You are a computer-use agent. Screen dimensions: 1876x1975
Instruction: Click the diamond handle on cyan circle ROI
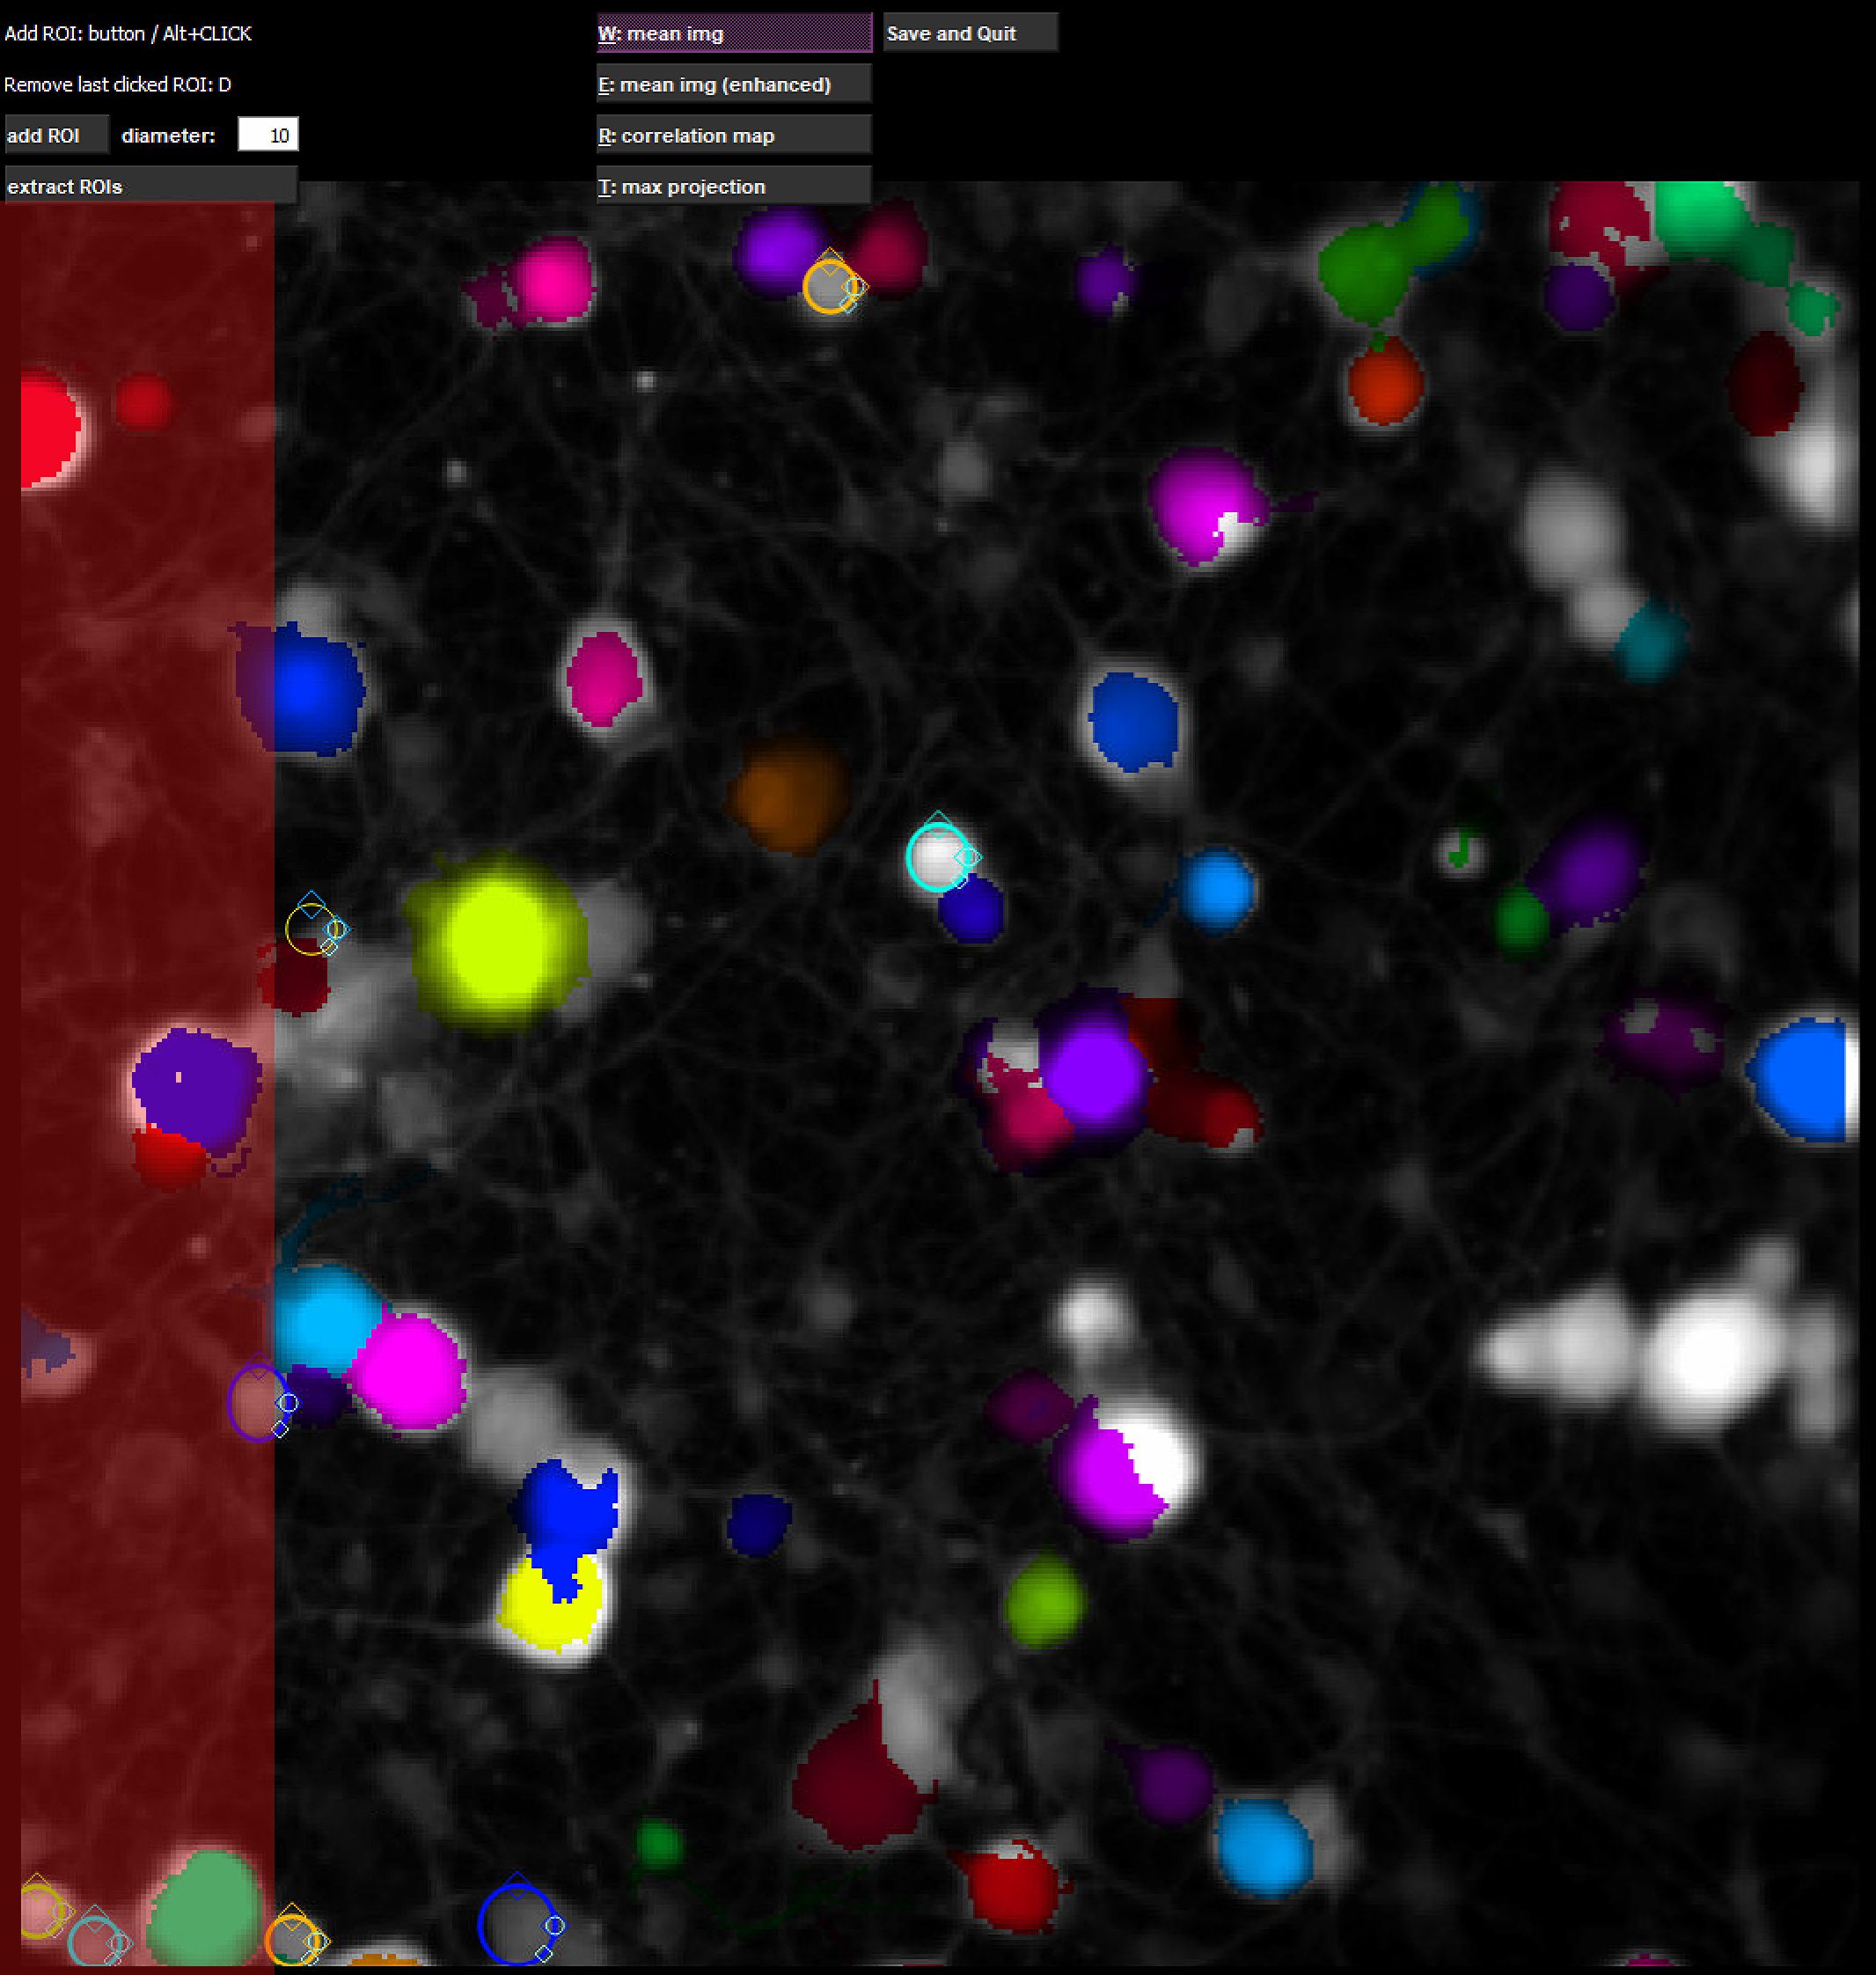coord(967,857)
